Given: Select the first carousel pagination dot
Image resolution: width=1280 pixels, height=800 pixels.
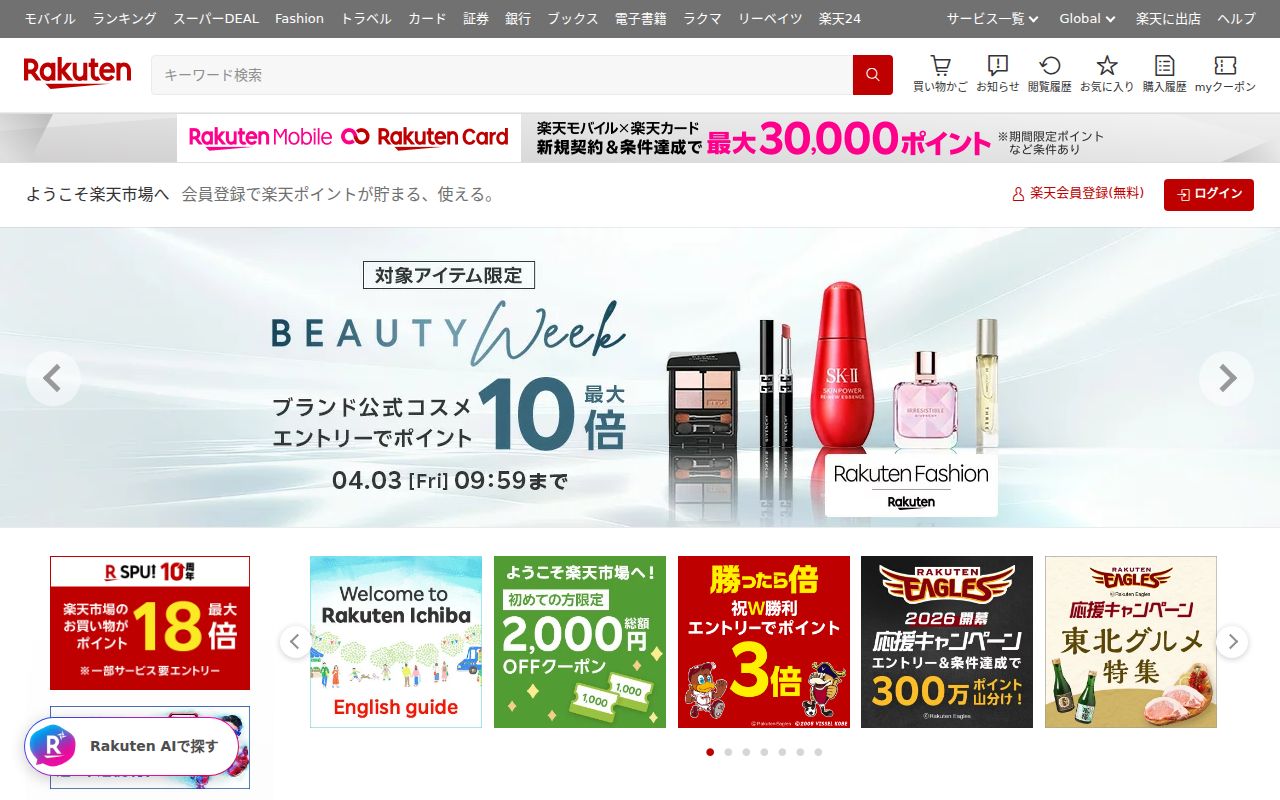Looking at the screenshot, I should point(710,752).
